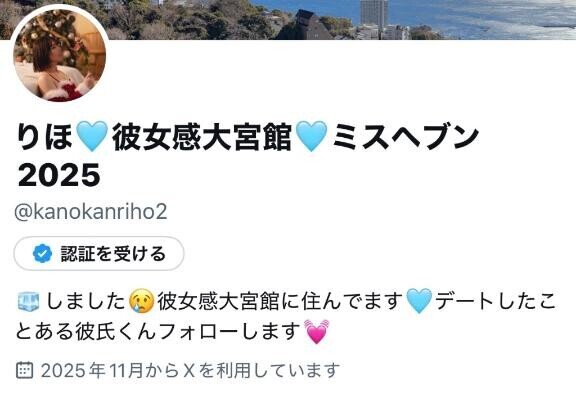The width and height of the screenshot is (576, 401).
Task: Click the bio text 彼氏くんフォローします
Action: click(188, 331)
